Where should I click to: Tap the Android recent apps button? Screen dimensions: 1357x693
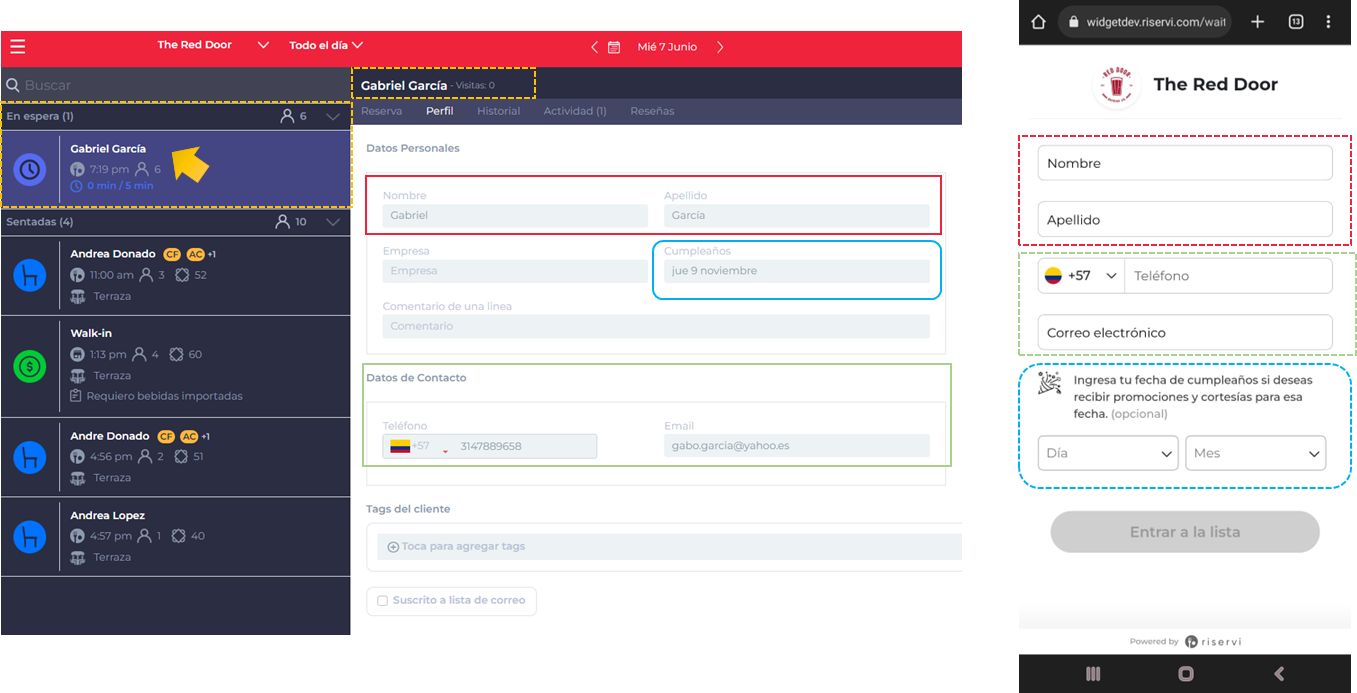click(1093, 674)
